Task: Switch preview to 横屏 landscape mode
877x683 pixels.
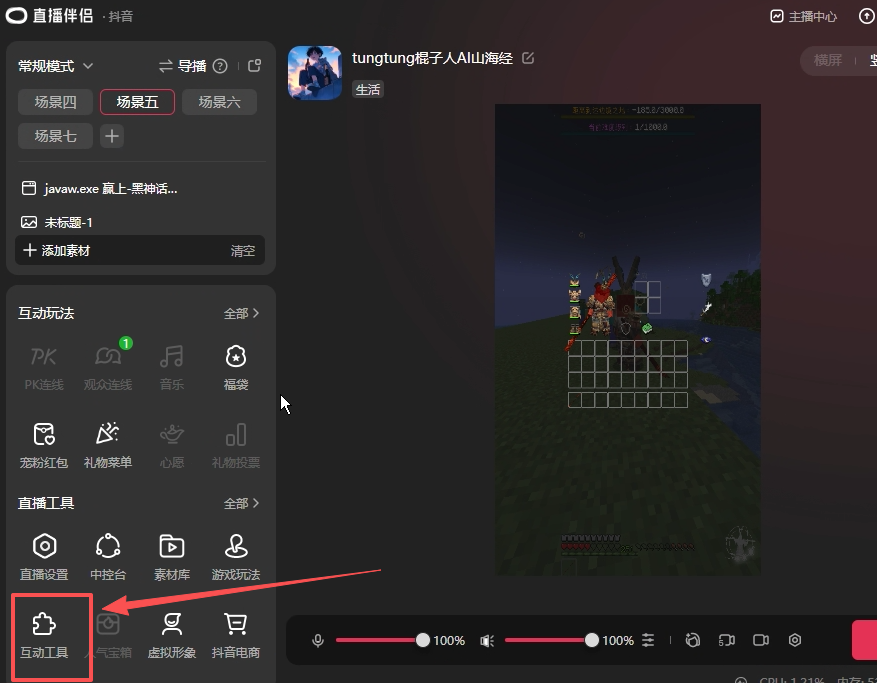Action: [828, 60]
